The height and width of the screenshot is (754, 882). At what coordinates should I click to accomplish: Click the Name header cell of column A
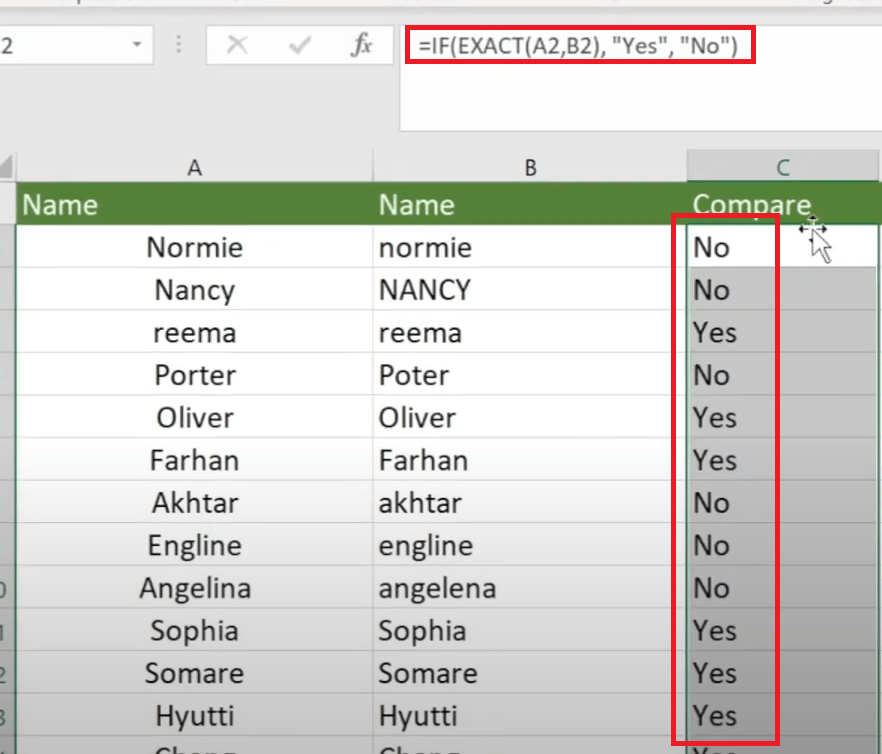click(60, 204)
